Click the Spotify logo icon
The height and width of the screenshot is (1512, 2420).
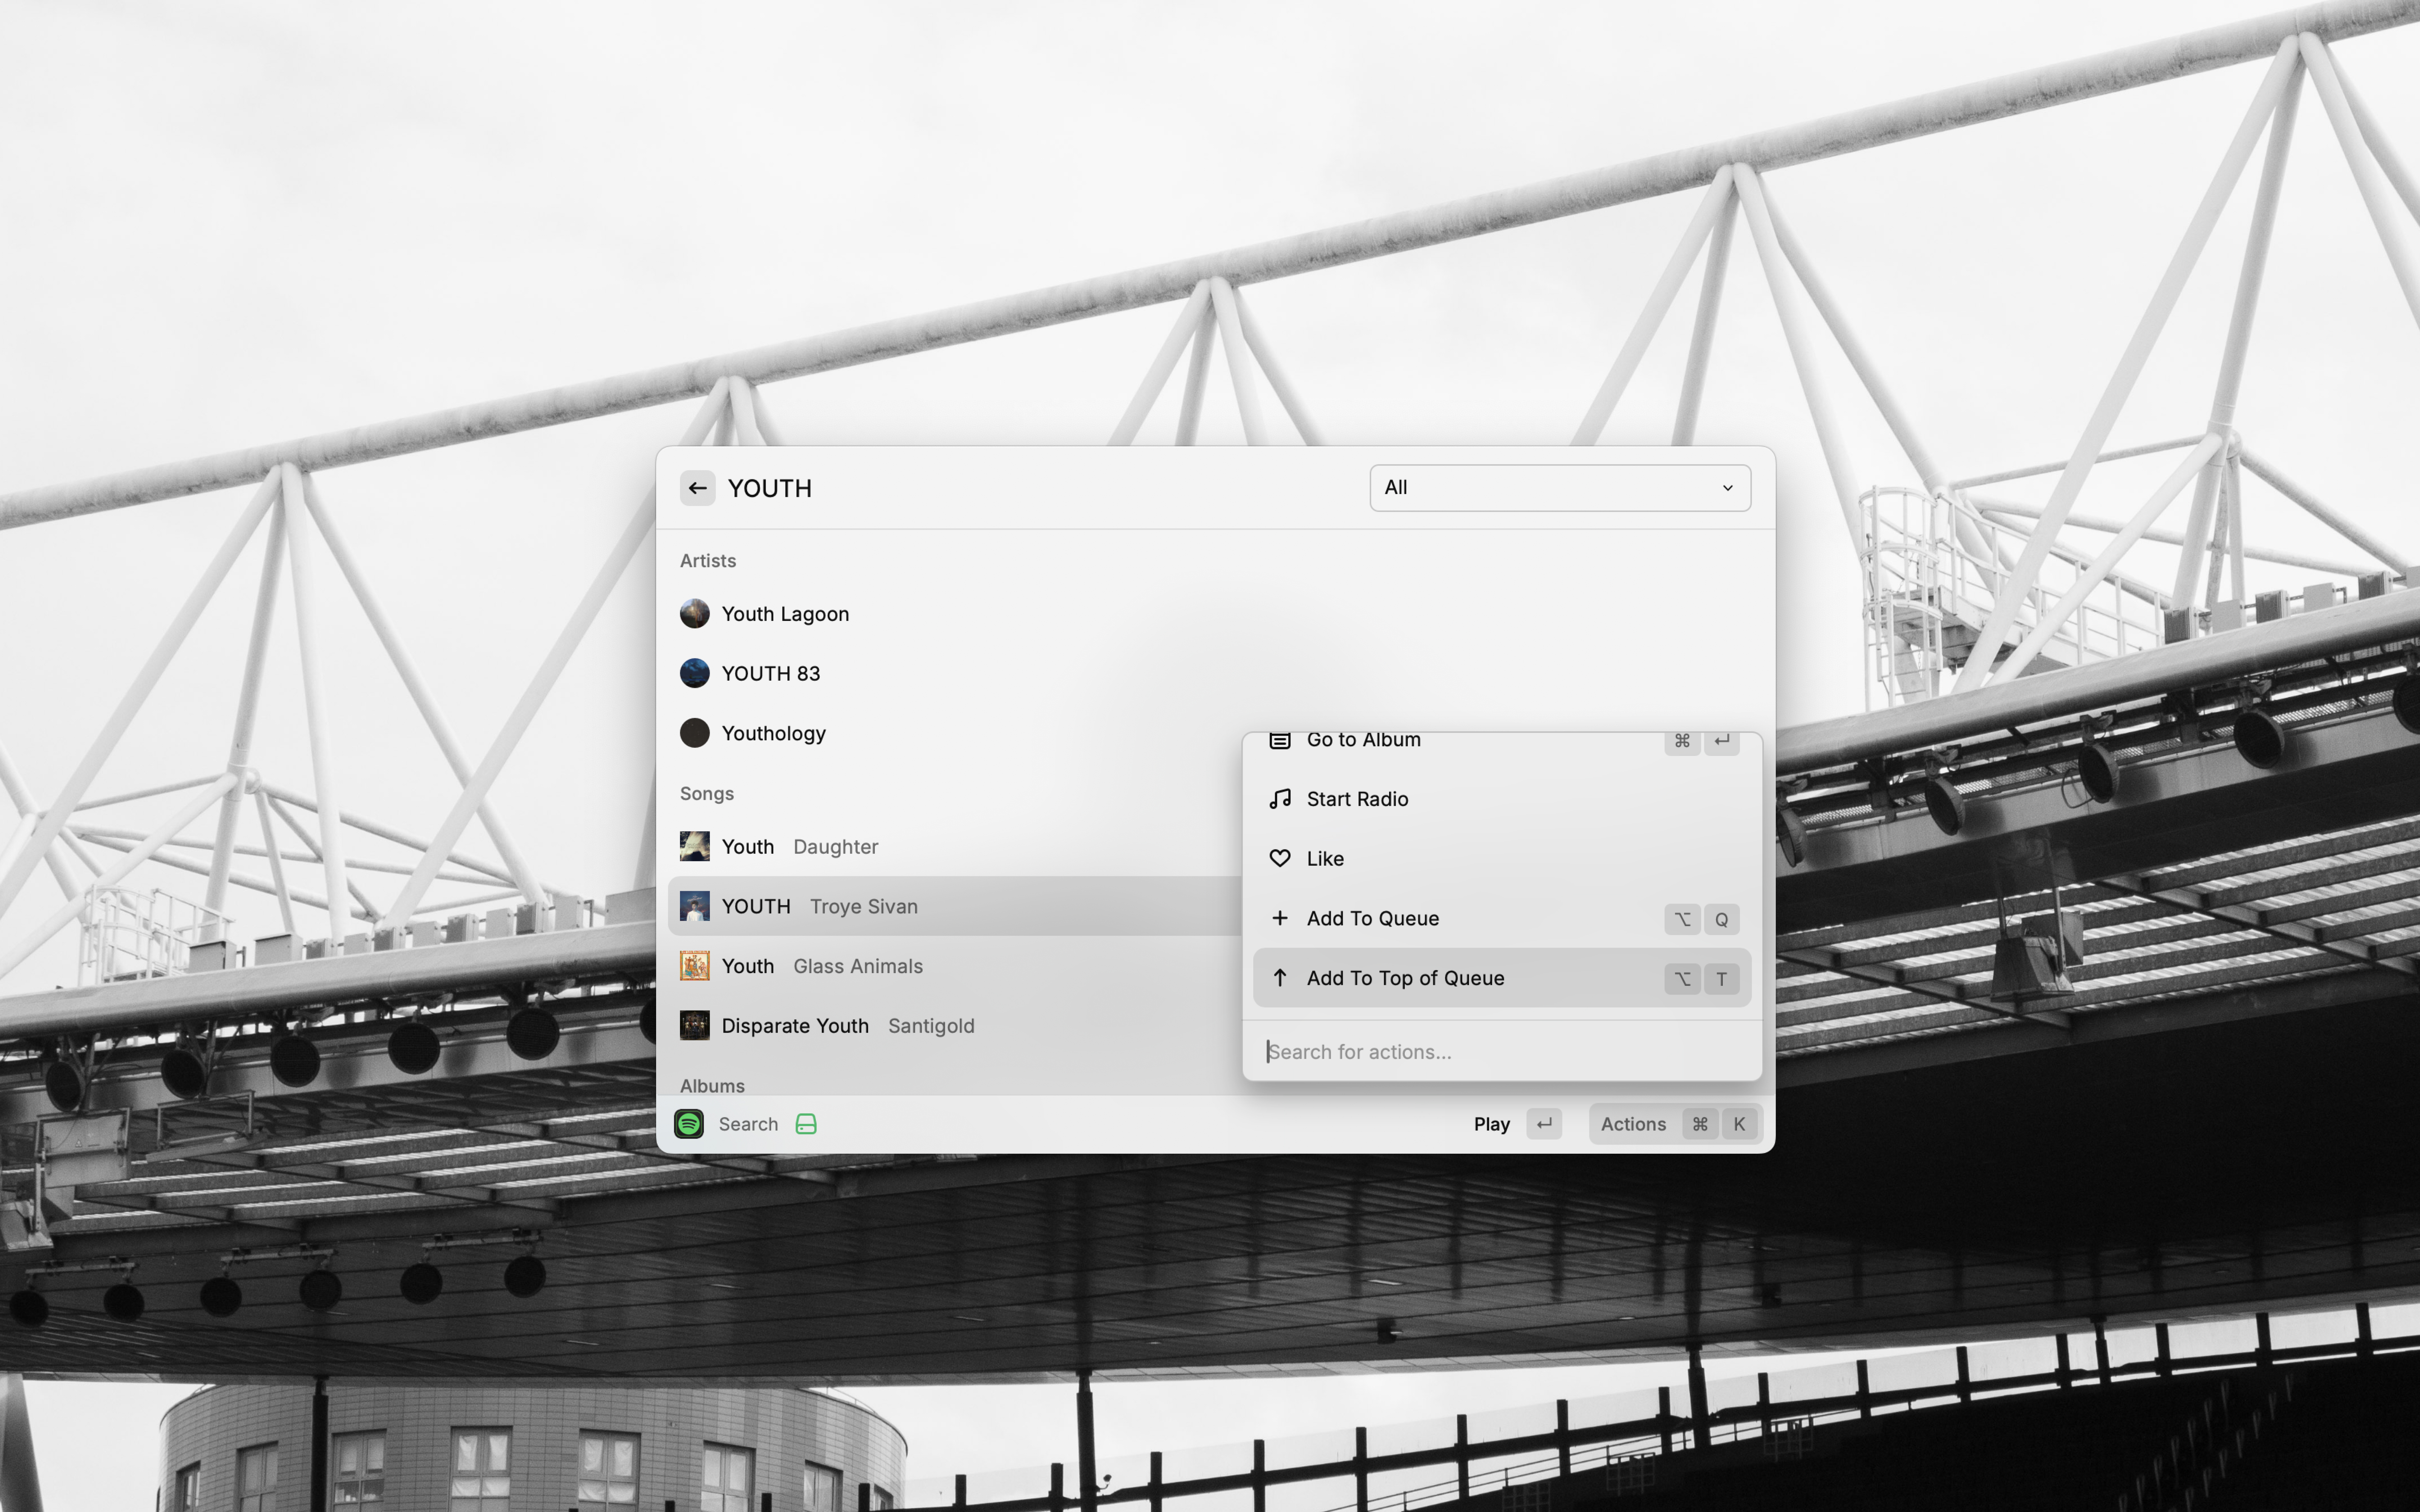689,1124
